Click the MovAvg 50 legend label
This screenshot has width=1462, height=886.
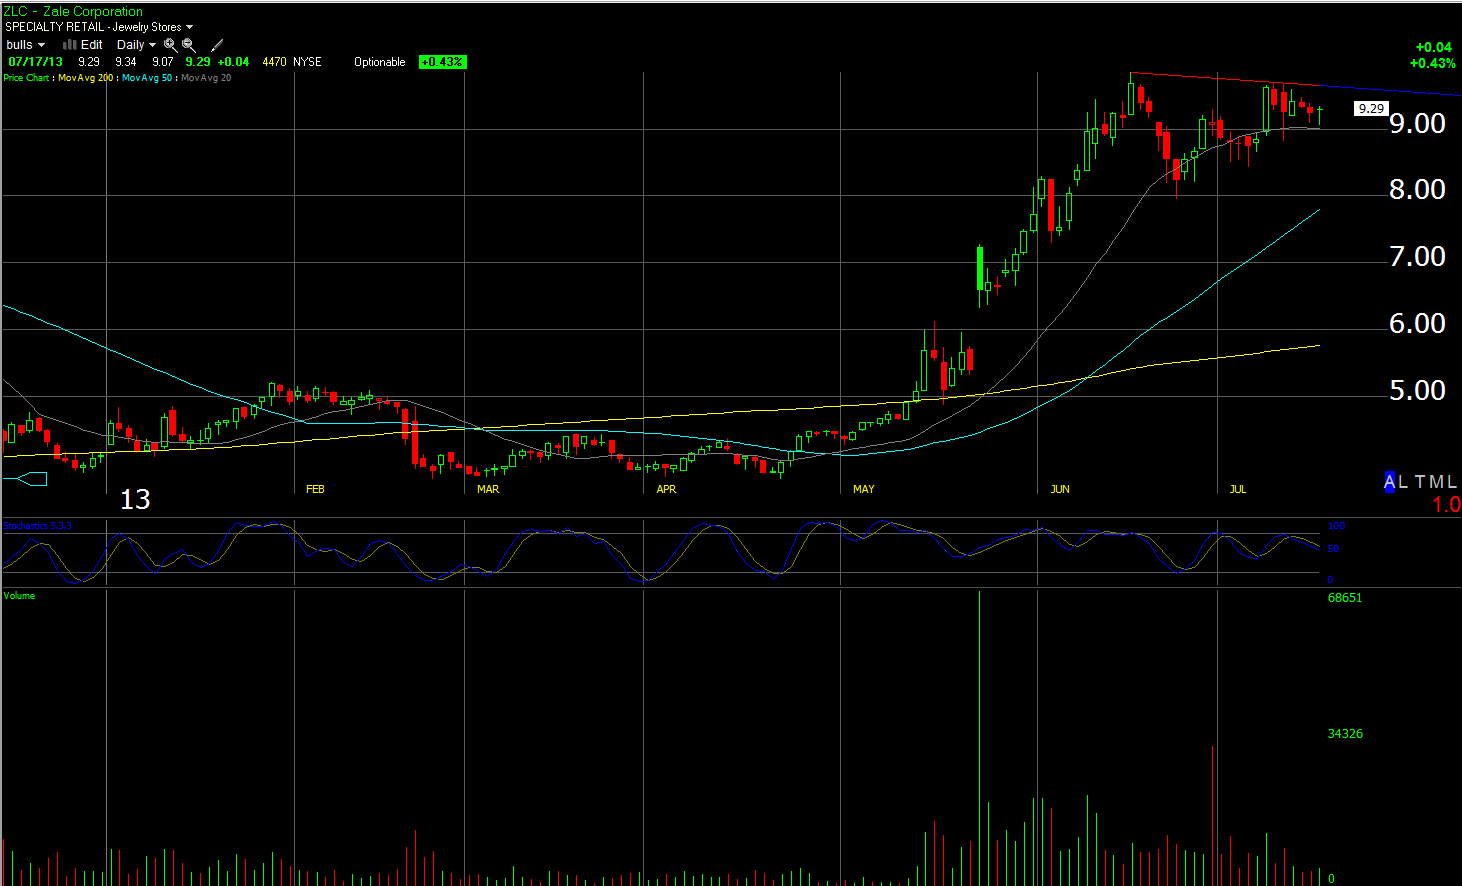click(x=147, y=78)
